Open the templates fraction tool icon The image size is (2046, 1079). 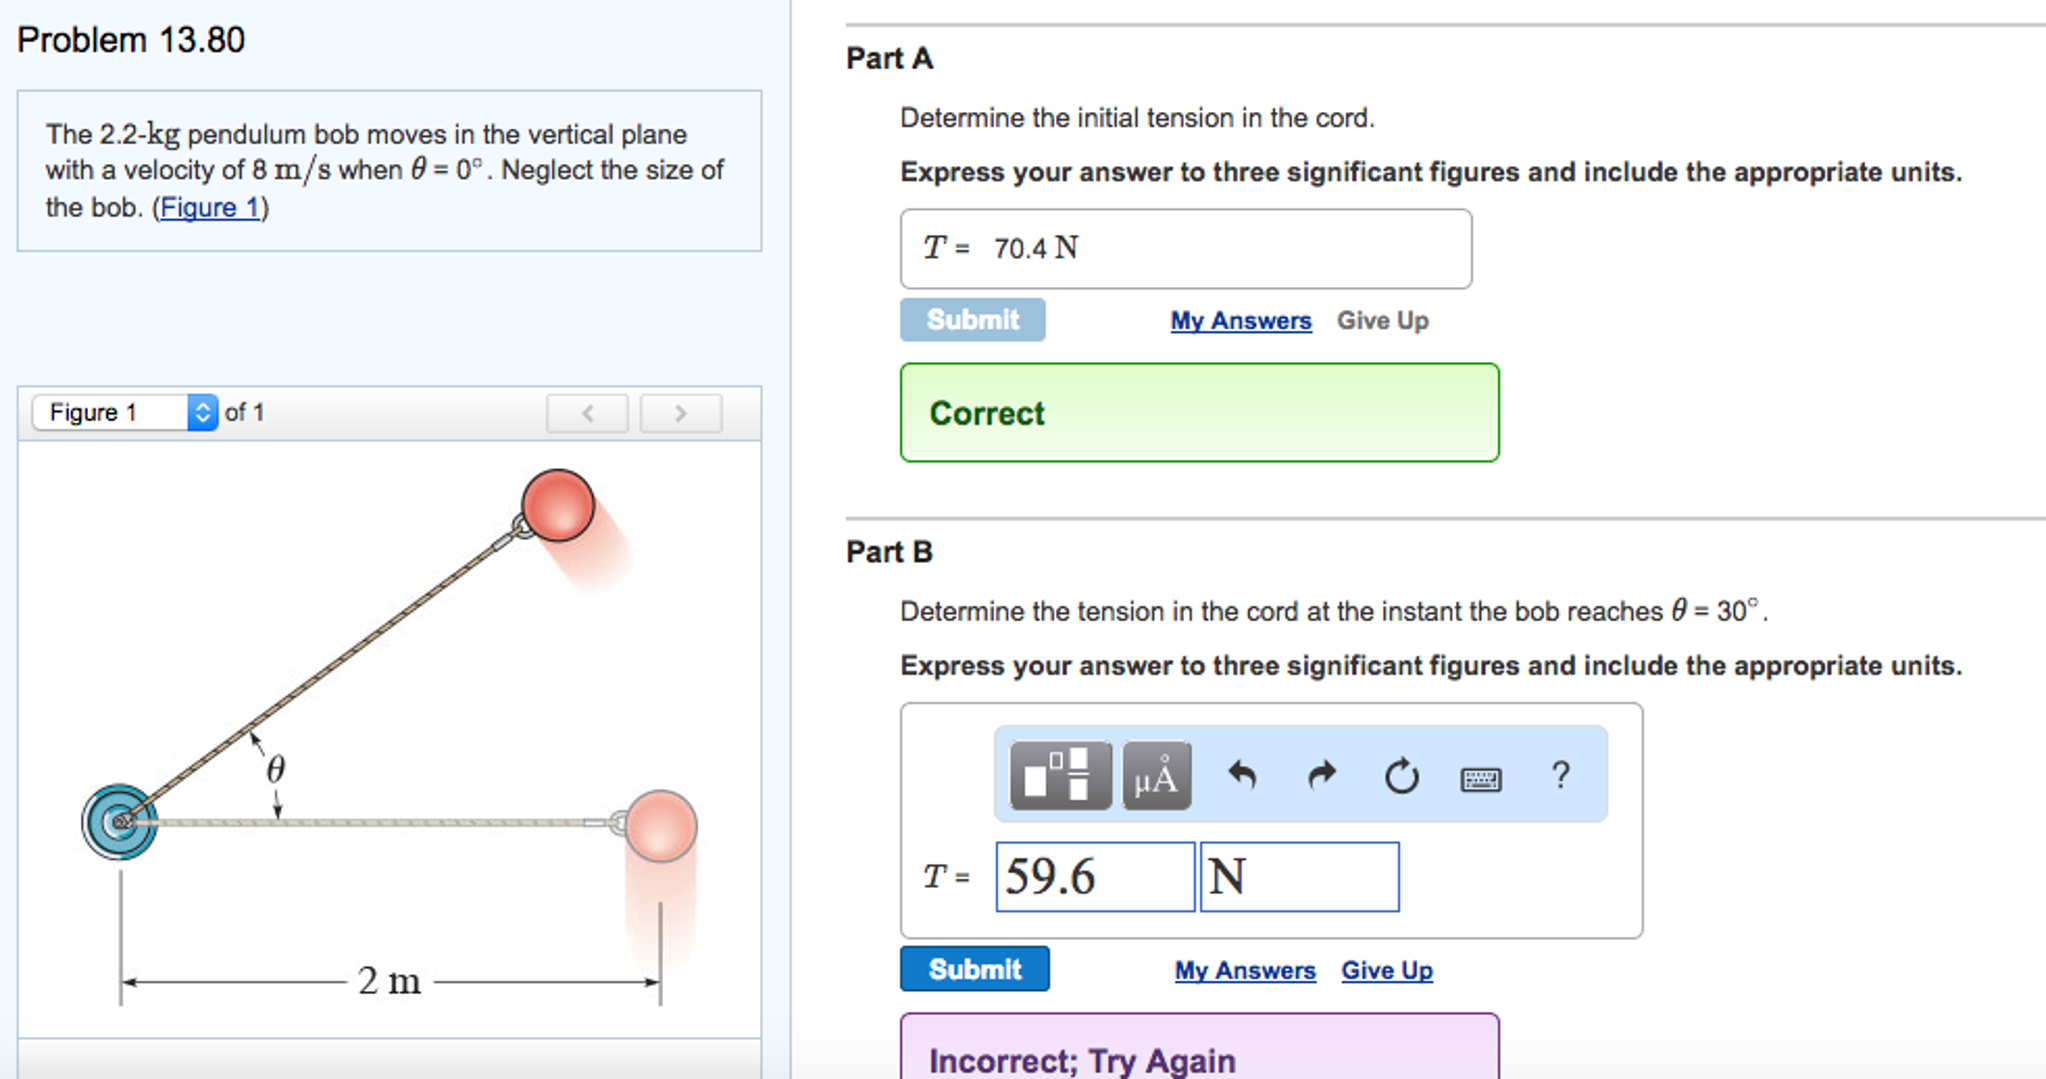1060,775
